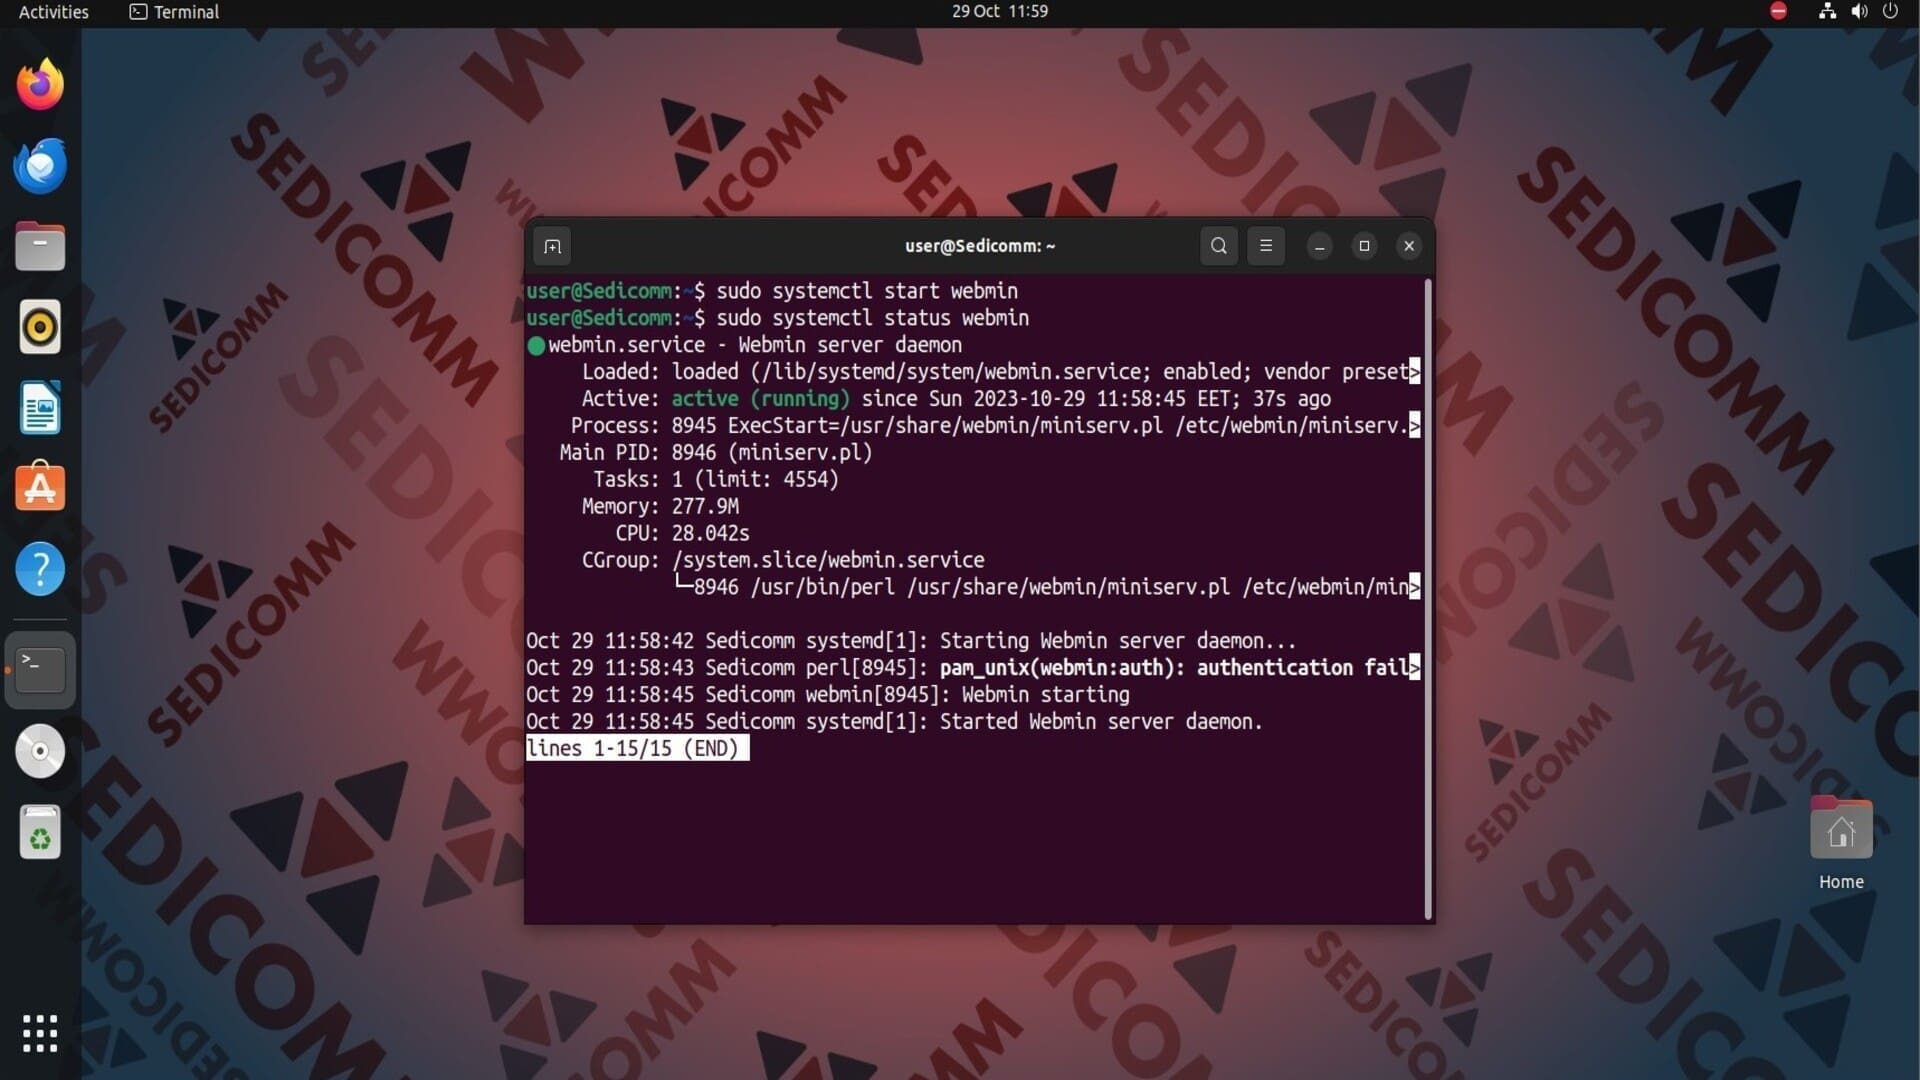Click the 'user@Sedicomm: ~' window title
Viewport: 1920px width, 1080px height.
(x=980, y=246)
